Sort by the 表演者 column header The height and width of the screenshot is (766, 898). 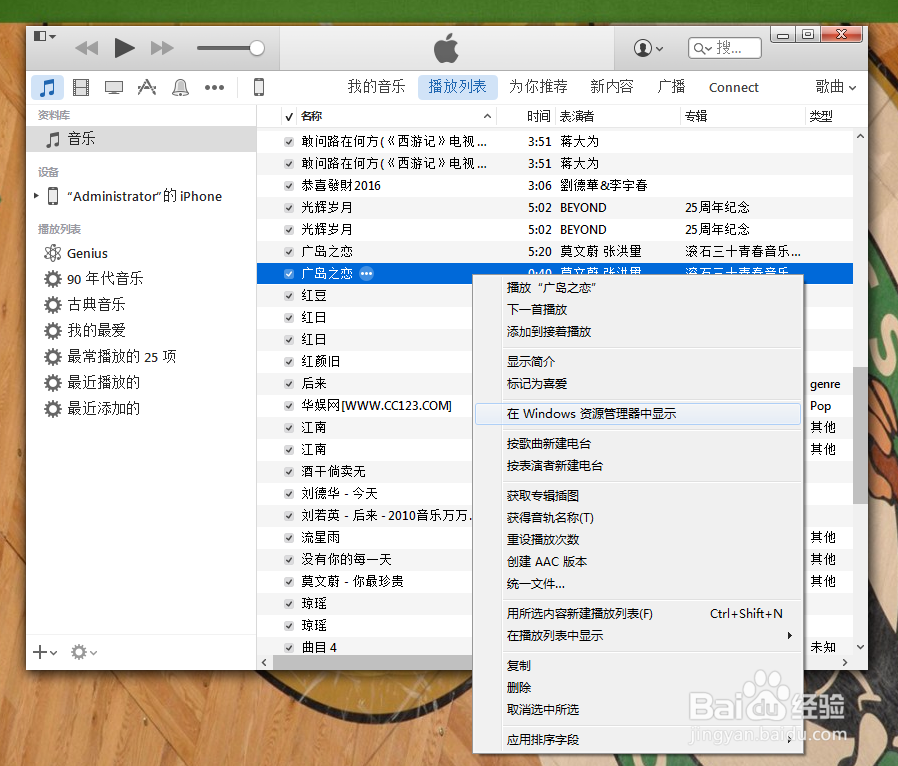[x=617, y=116]
